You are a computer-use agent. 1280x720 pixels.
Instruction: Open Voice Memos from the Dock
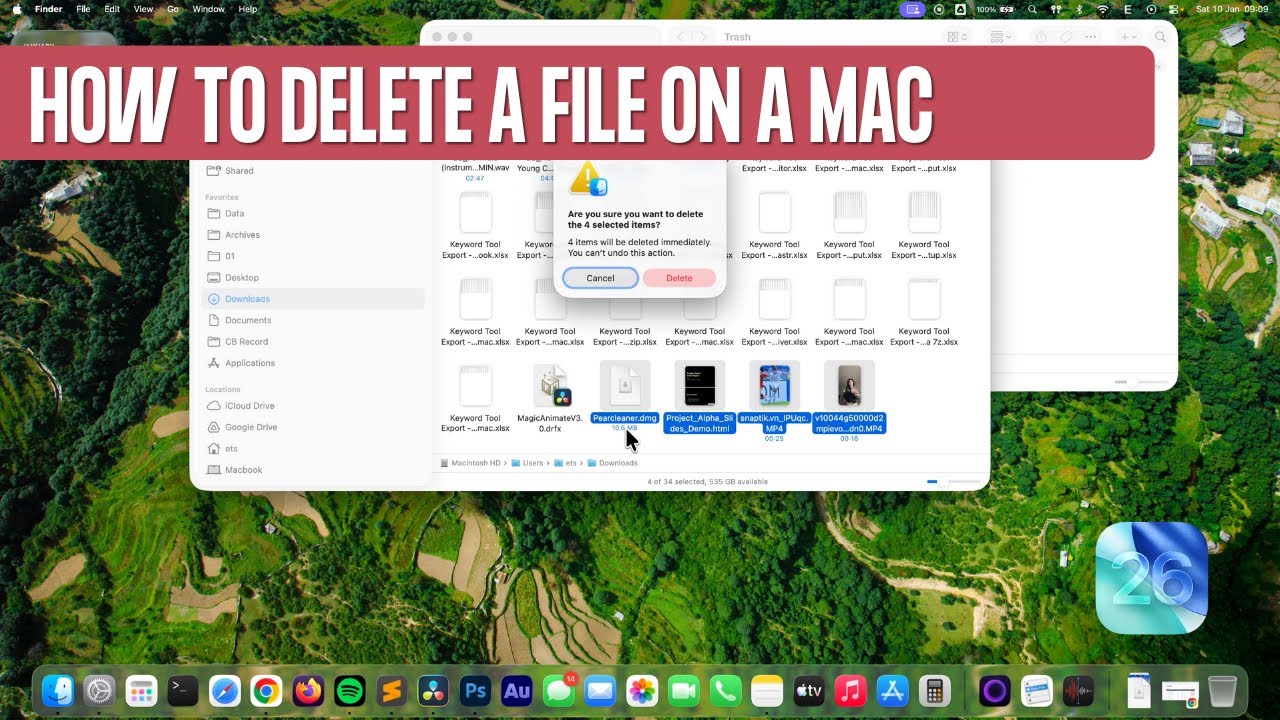(x=1078, y=691)
